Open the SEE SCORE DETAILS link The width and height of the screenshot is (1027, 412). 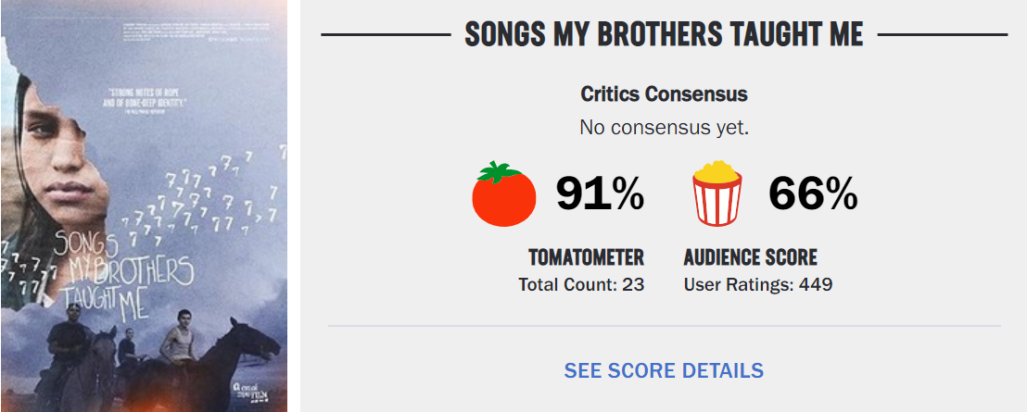click(x=663, y=370)
